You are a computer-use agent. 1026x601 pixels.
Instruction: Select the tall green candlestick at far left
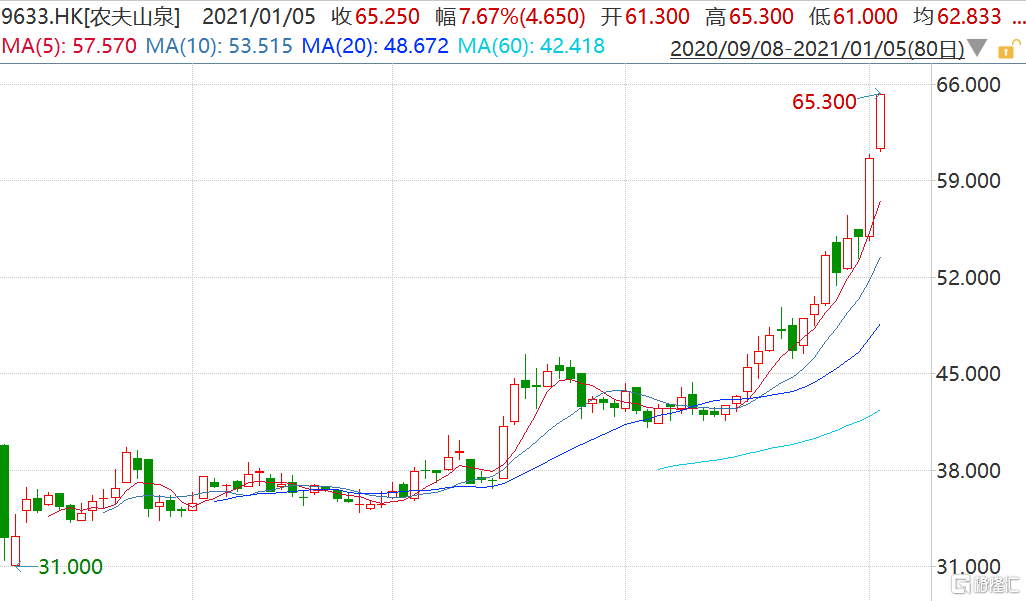coord(4,490)
